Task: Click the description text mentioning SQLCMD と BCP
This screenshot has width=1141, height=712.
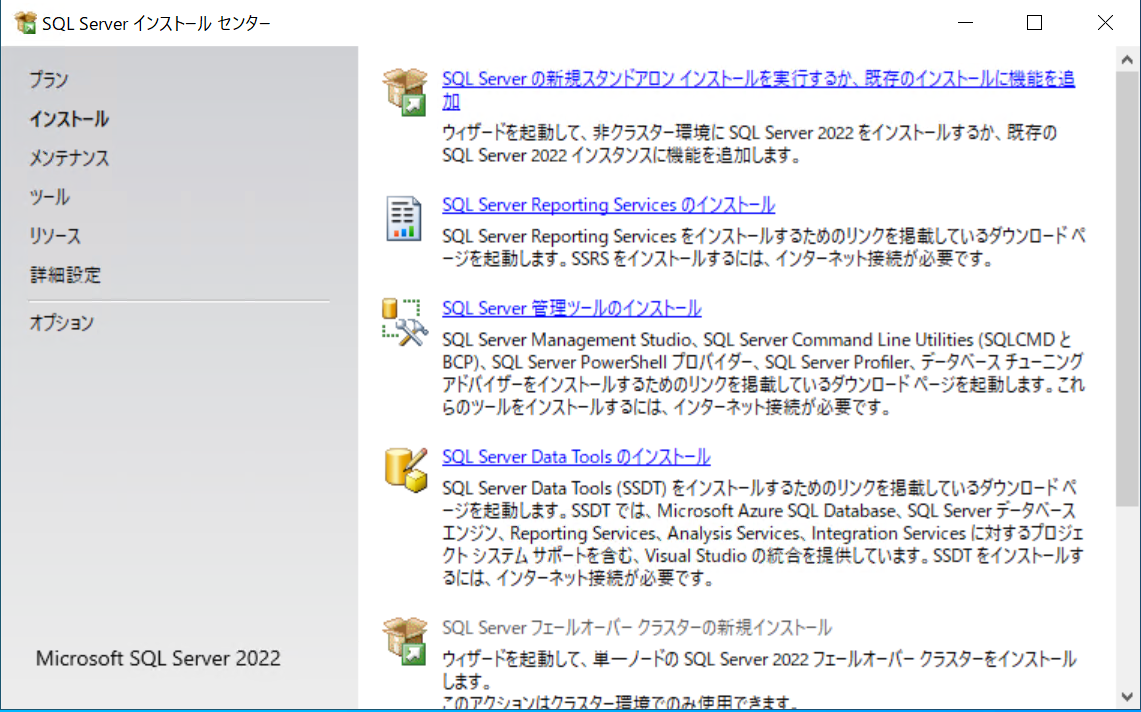Action: pos(764,373)
